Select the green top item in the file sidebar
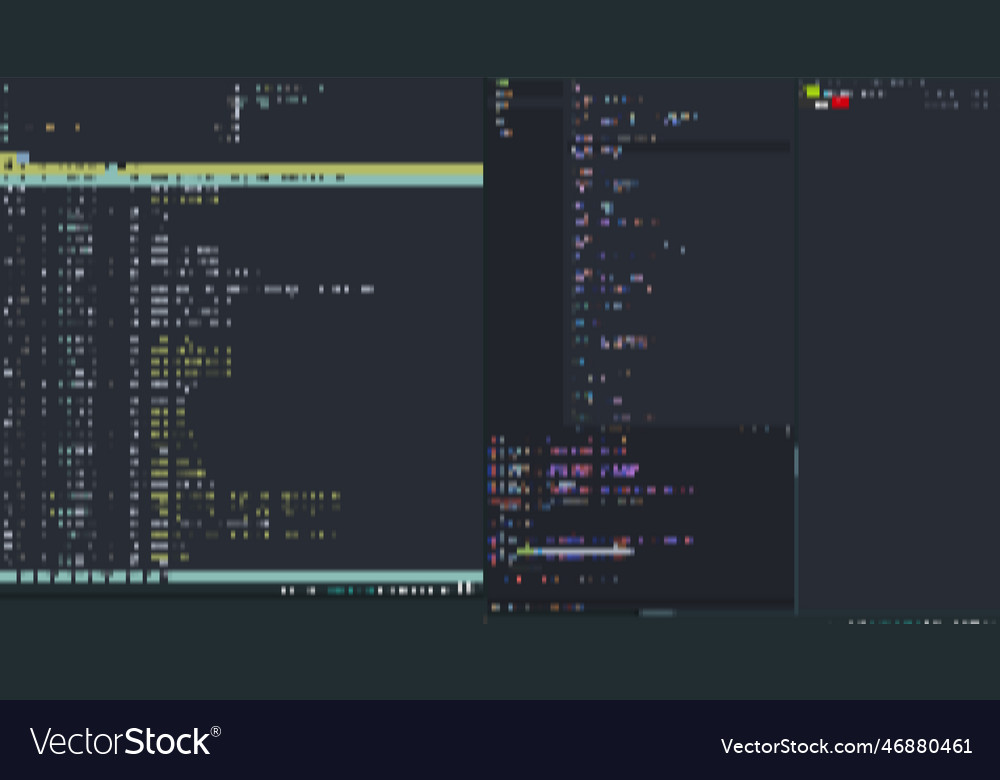Screen dimensions: 1000x780 coord(503,83)
